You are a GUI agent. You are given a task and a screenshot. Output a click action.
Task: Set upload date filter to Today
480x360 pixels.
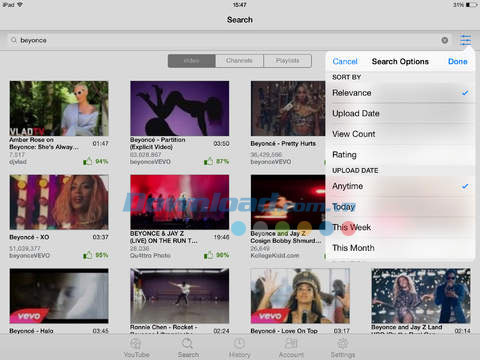coord(400,207)
